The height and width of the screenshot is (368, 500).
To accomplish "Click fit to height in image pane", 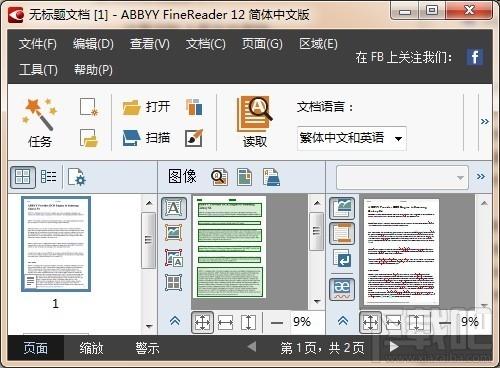I will tap(248, 323).
